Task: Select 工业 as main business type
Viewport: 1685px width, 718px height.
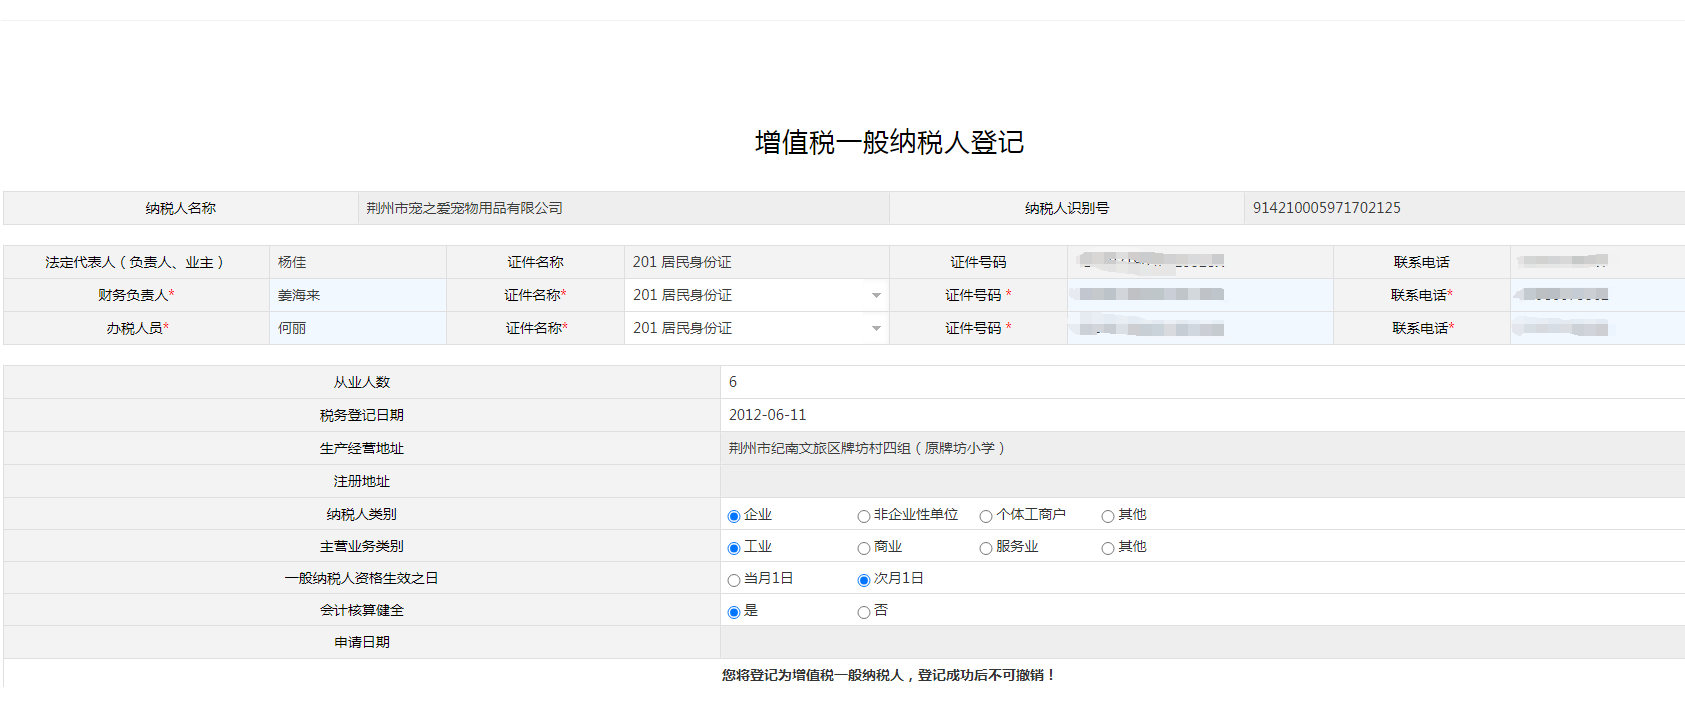Action: (734, 548)
